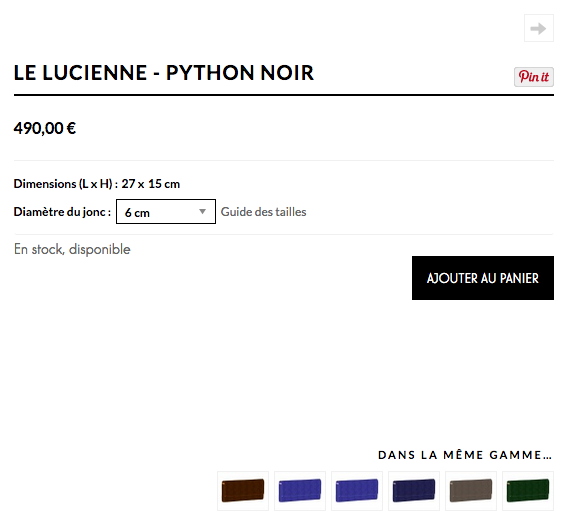Select the dark green clutch thumbnail
This screenshot has height=518, width=566.
click(528, 491)
